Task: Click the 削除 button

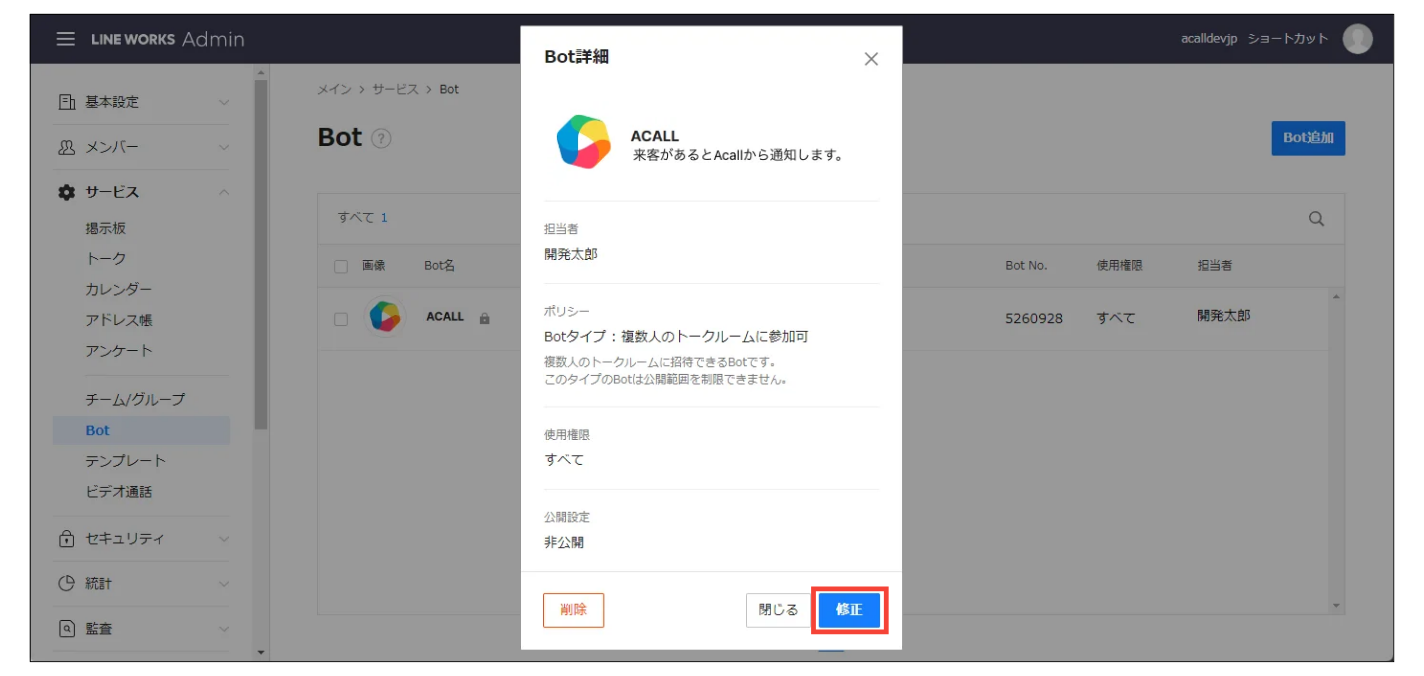Action: point(573,610)
